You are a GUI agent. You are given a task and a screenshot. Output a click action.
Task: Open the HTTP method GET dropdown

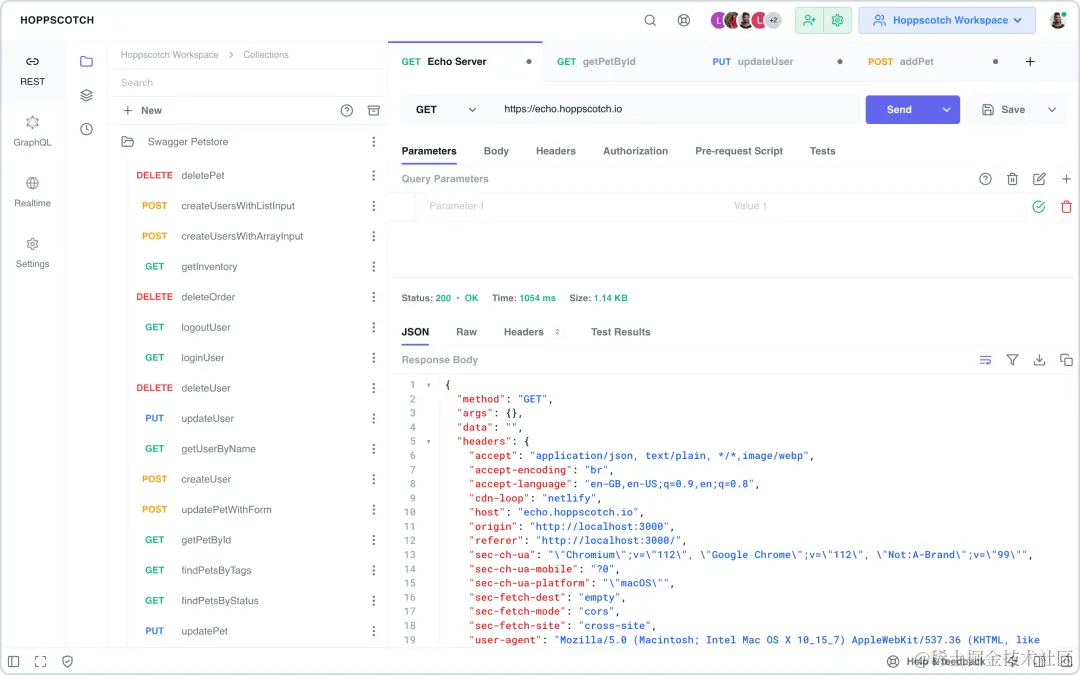coord(446,110)
